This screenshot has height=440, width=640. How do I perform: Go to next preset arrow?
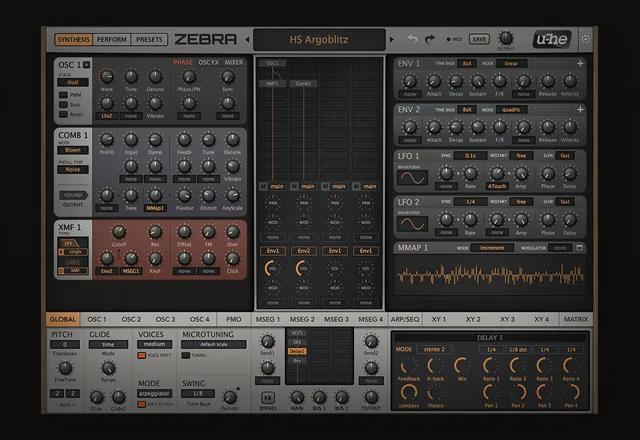[392, 40]
